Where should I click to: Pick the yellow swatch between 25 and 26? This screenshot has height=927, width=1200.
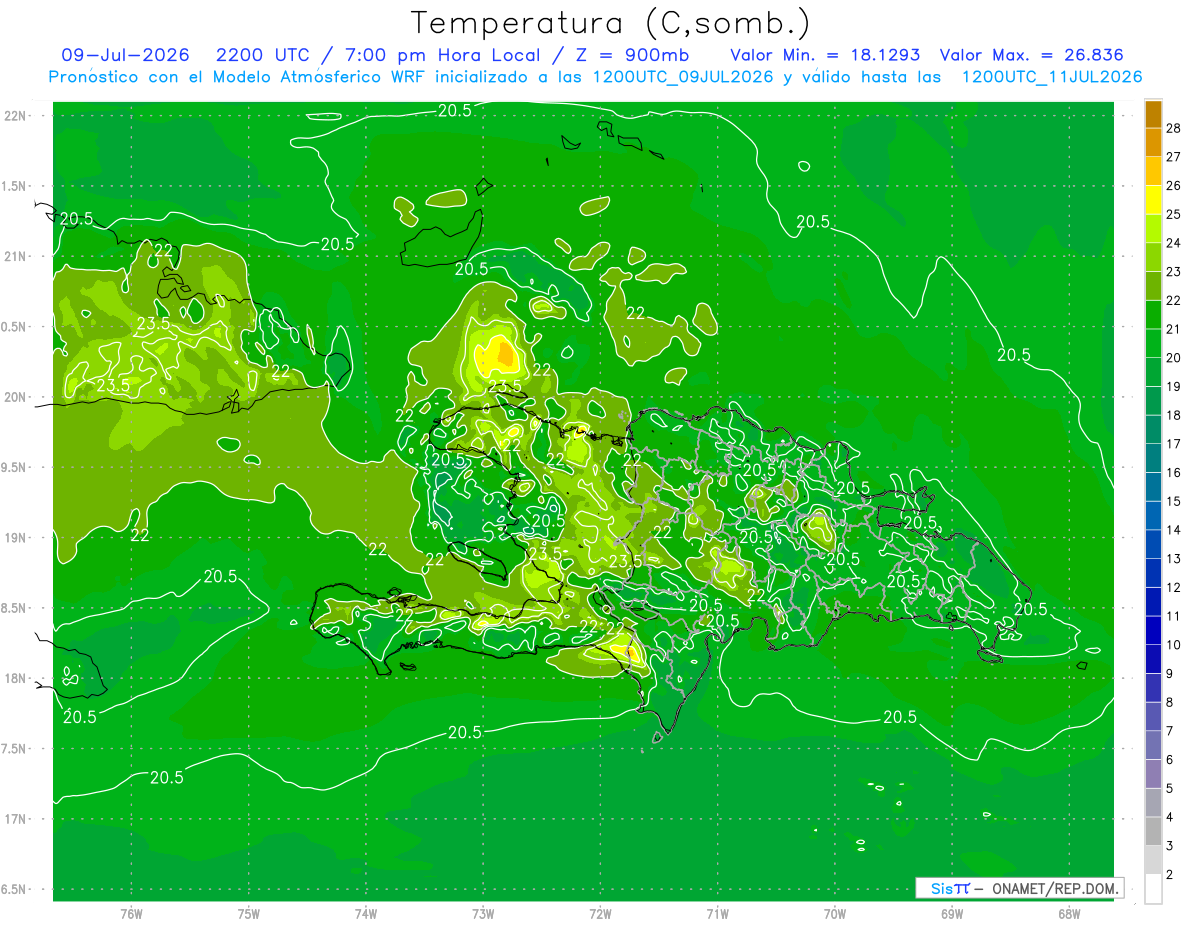[1153, 199]
